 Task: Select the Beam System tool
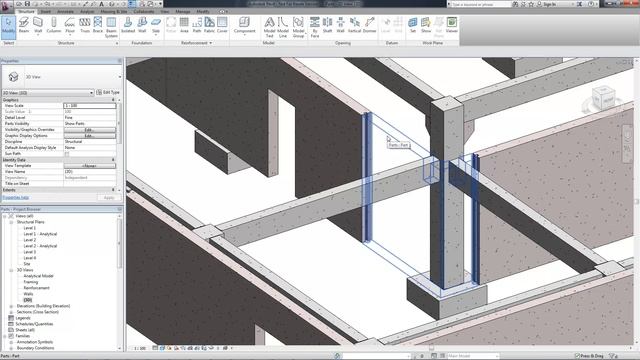pyautogui.click(x=111, y=27)
